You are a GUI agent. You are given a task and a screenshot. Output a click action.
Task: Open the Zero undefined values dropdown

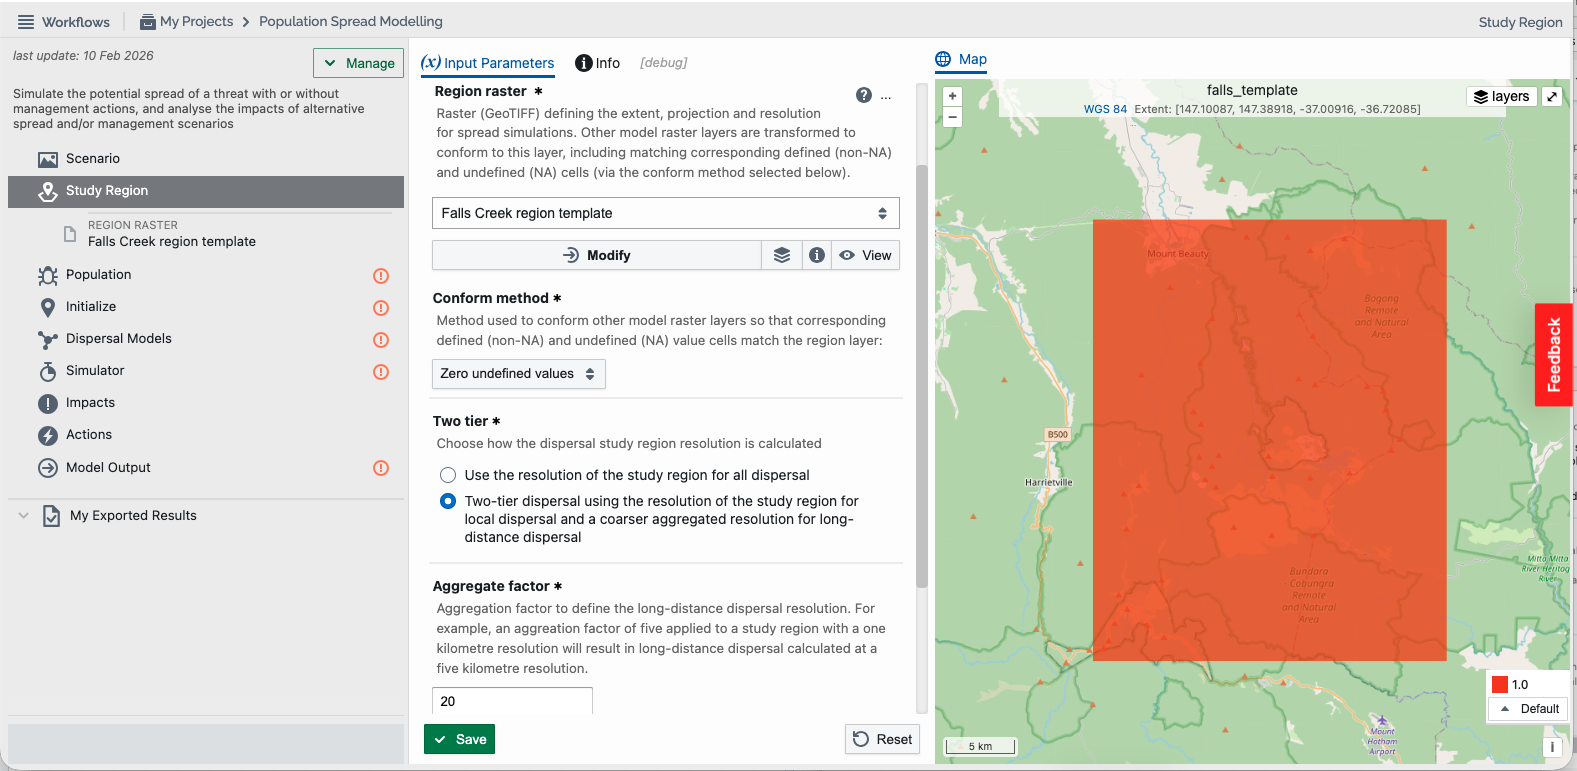click(519, 374)
